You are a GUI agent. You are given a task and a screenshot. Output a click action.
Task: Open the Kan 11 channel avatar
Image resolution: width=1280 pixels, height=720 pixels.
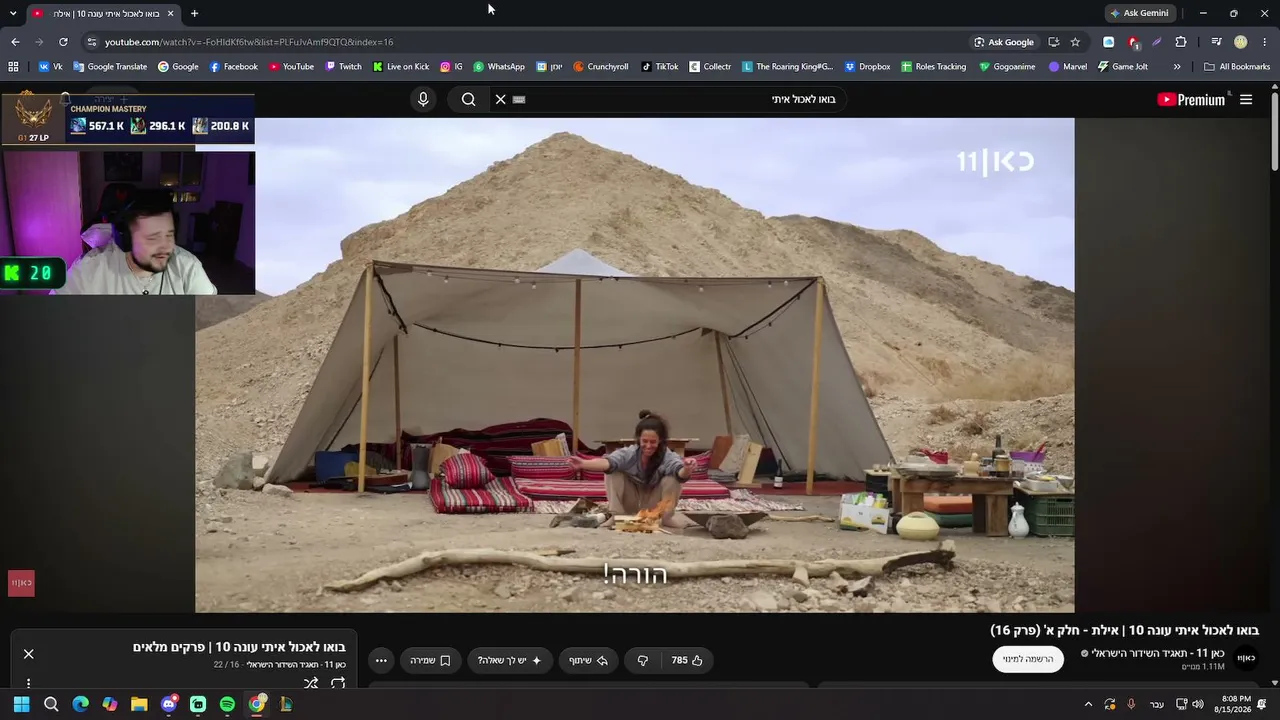point(1246,657)
